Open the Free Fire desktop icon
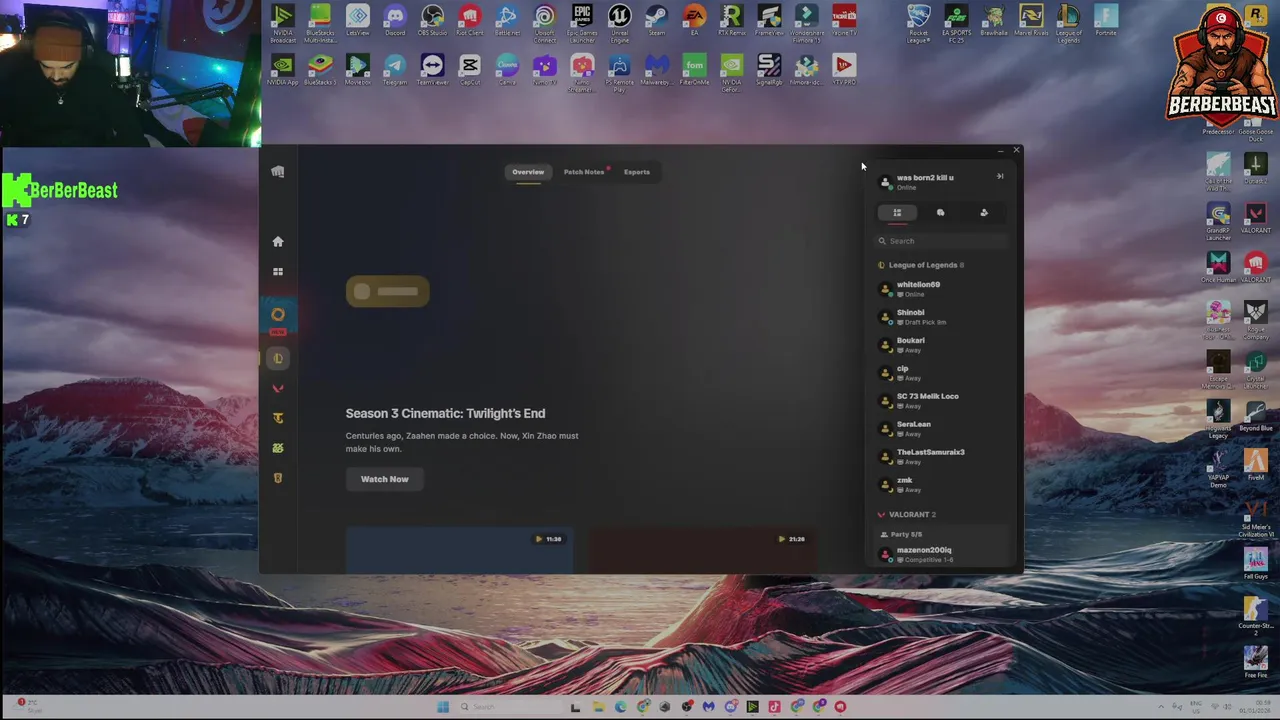1280x720 pixels. click(x=1256, y=662)
